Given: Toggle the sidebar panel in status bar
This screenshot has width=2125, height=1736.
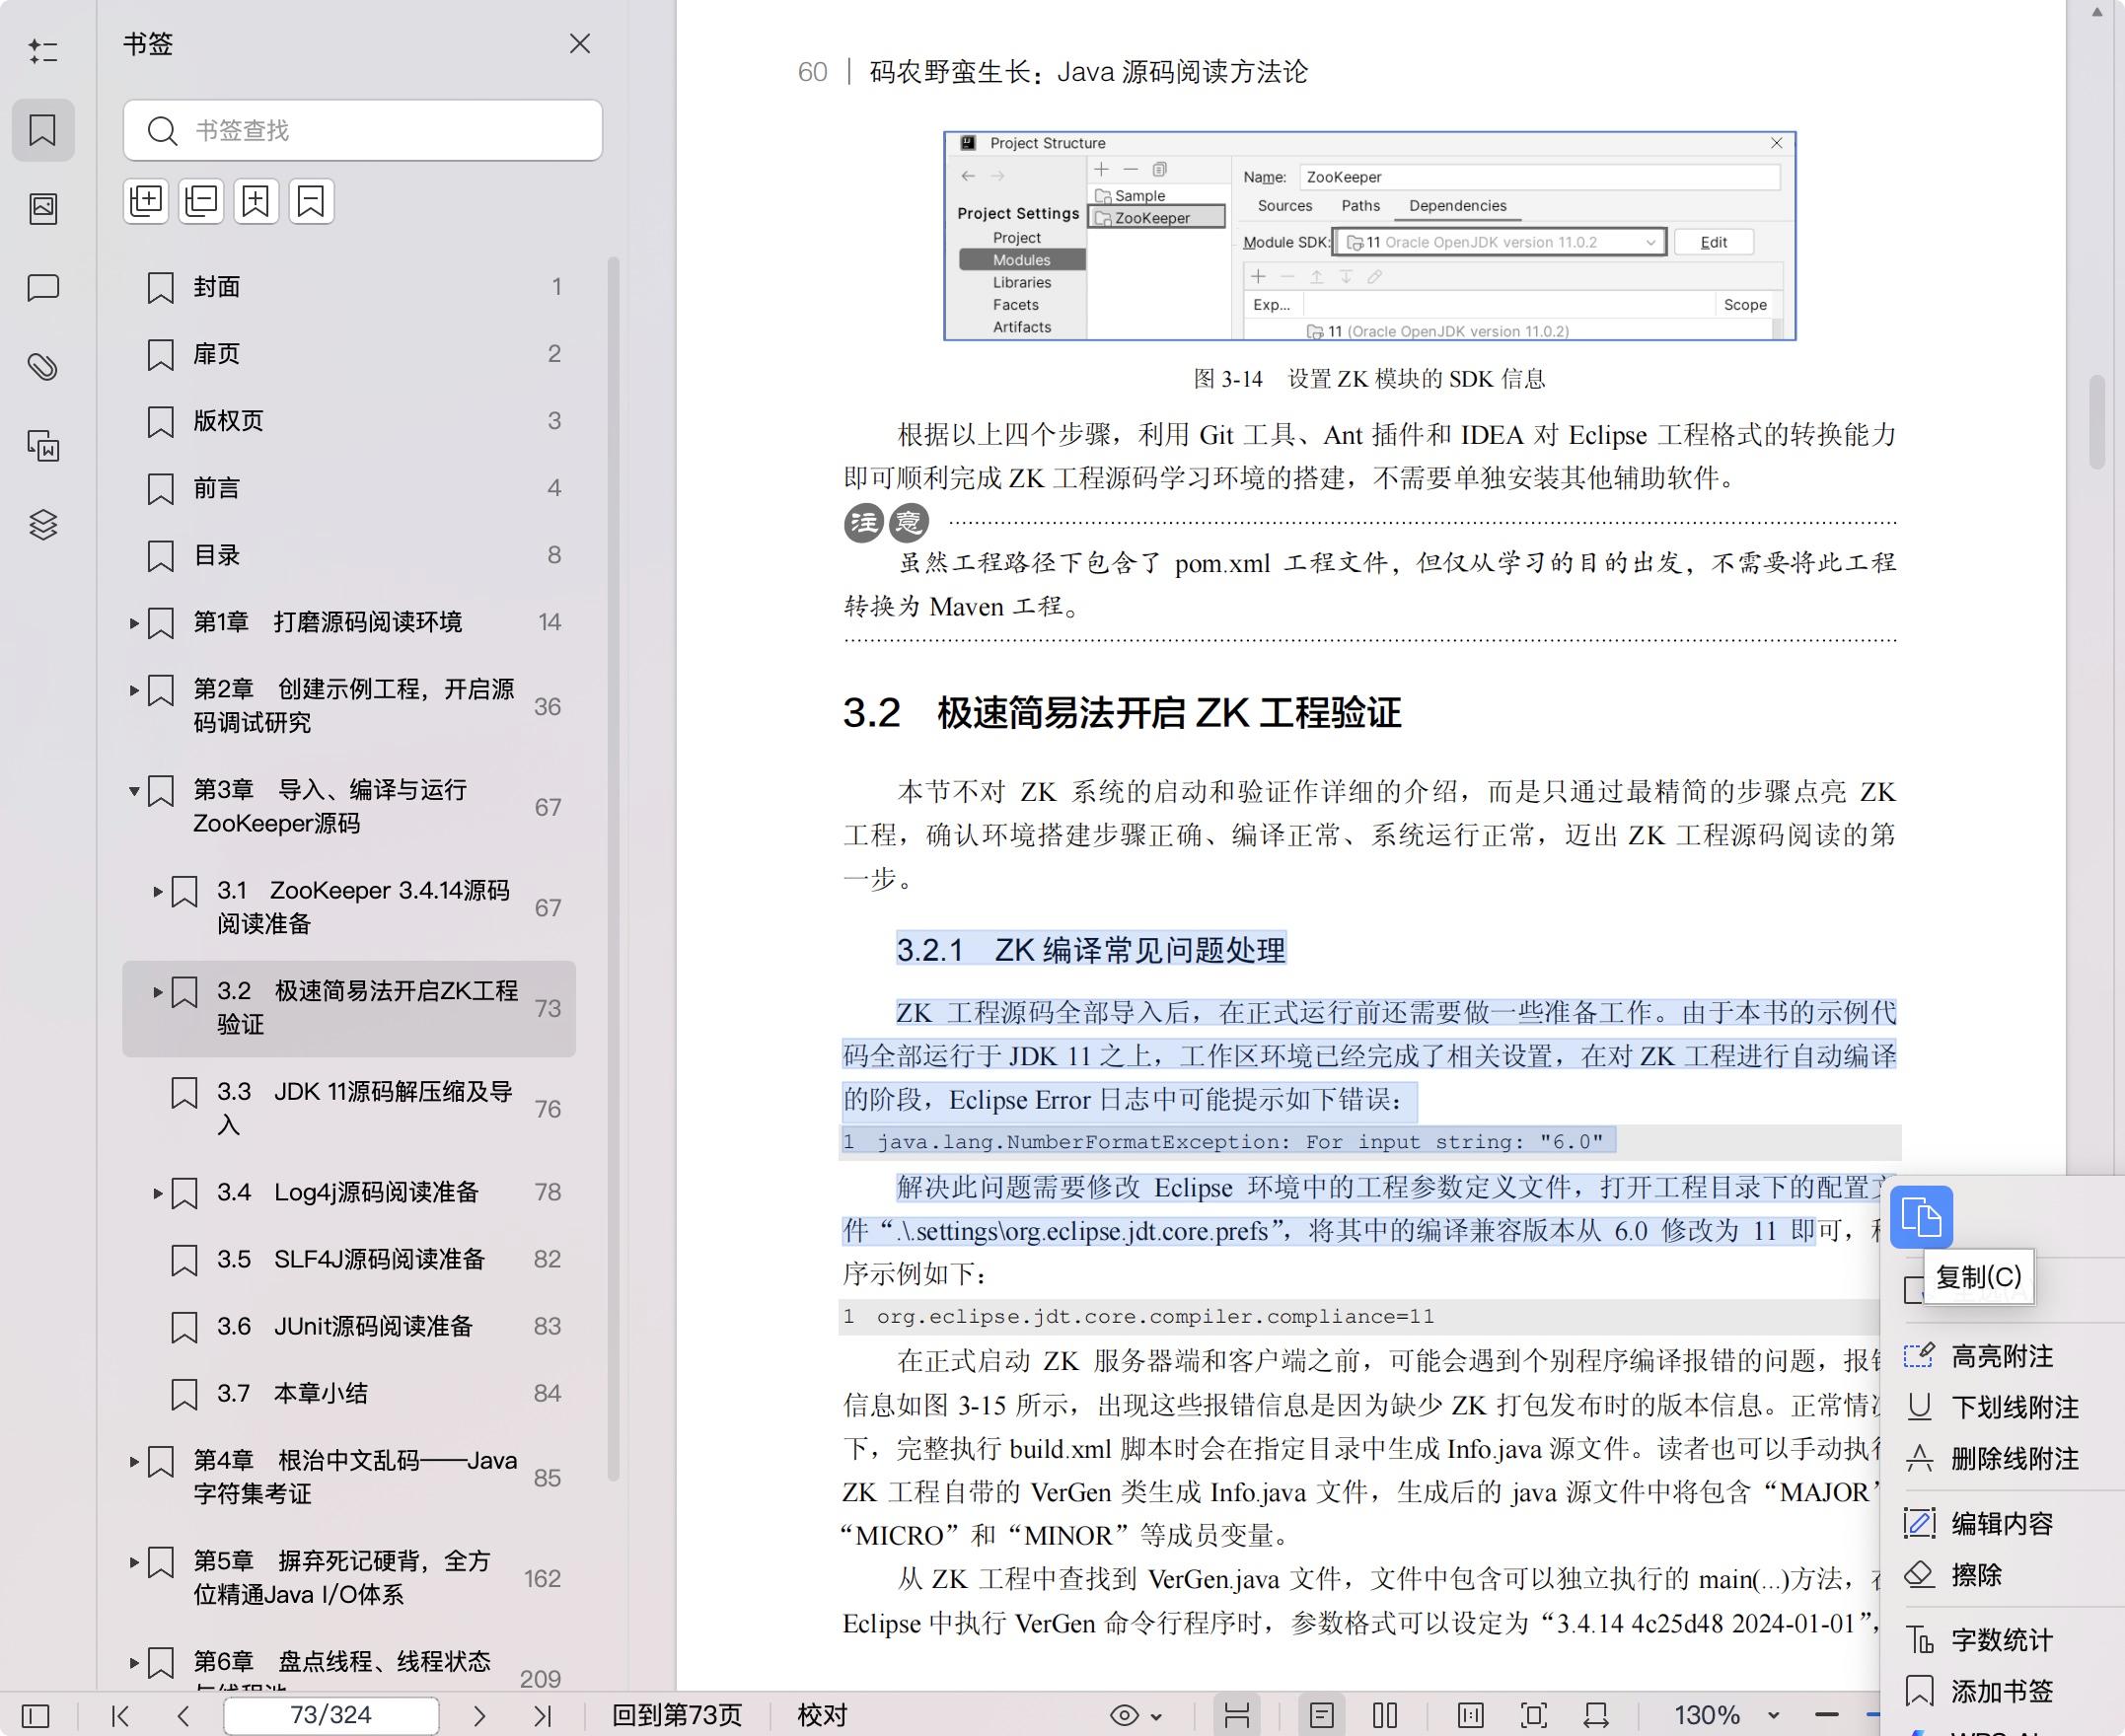Looking at the screenshot, I should (35, 1716).
